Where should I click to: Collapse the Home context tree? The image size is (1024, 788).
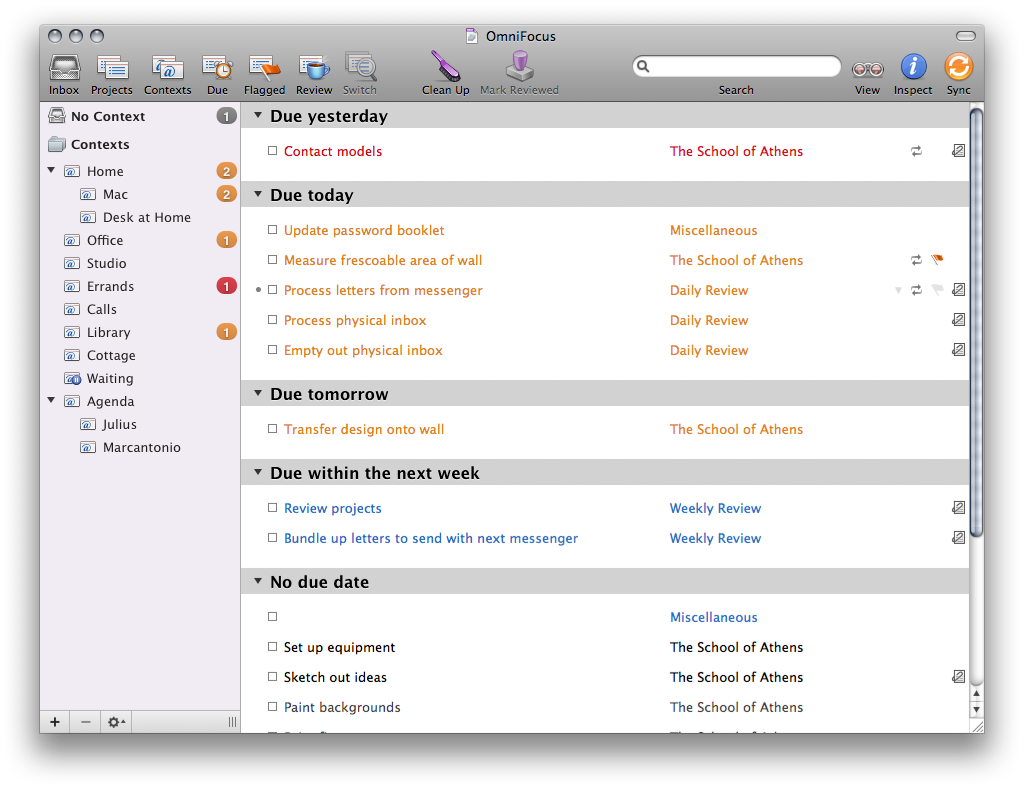pos(51,171)
